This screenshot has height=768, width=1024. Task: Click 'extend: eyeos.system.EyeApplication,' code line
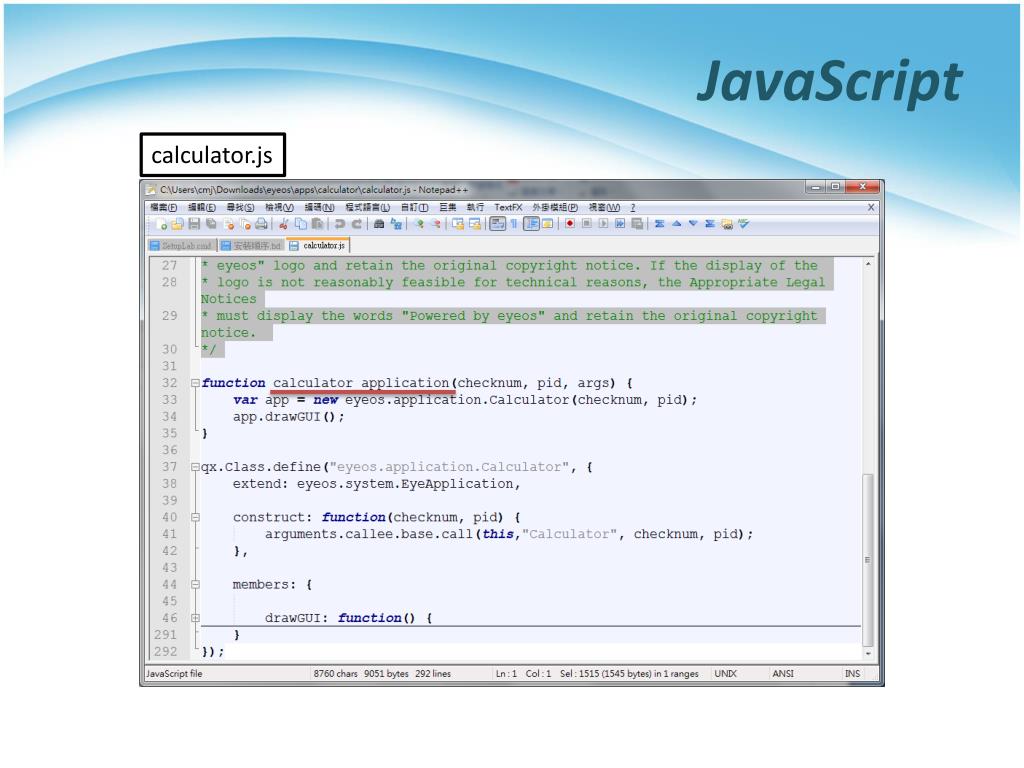click(x=377, y=484)
